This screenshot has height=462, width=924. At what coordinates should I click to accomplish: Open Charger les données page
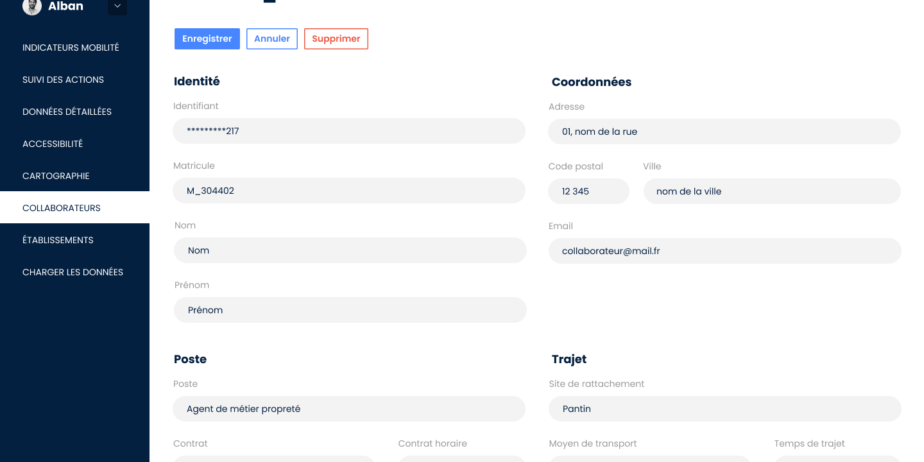(72, 272)
